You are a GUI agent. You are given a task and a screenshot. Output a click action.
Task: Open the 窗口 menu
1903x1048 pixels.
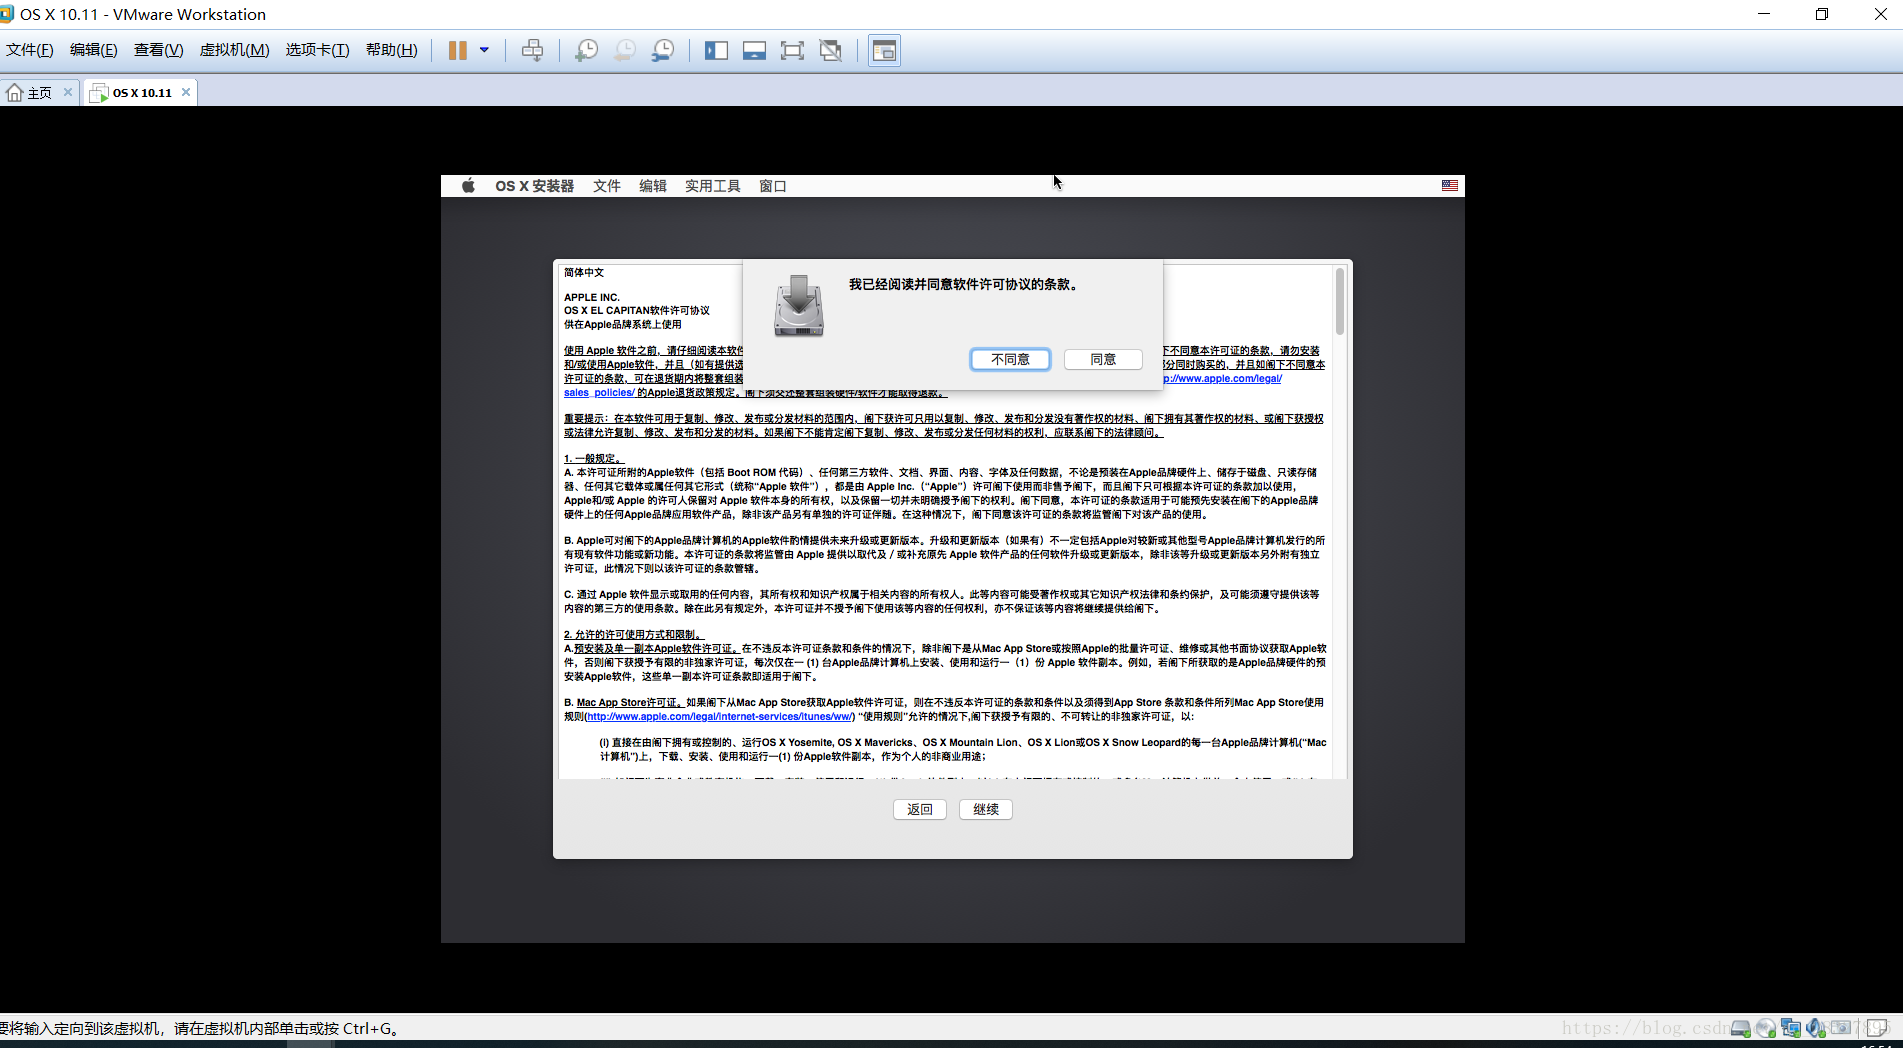(x=772, y=186)
